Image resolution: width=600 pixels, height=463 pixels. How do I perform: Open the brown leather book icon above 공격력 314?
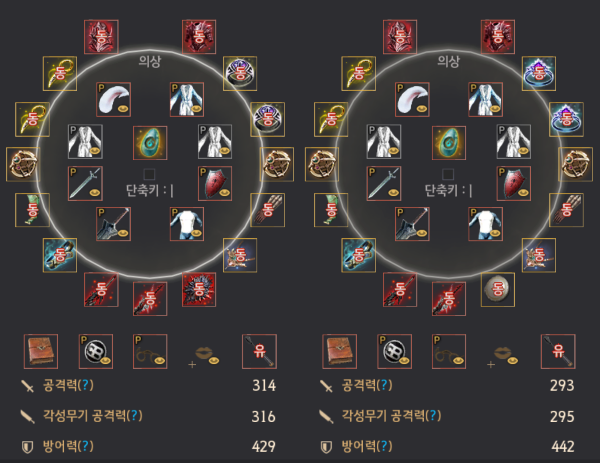pyautogui.click(x=41, y=351)
